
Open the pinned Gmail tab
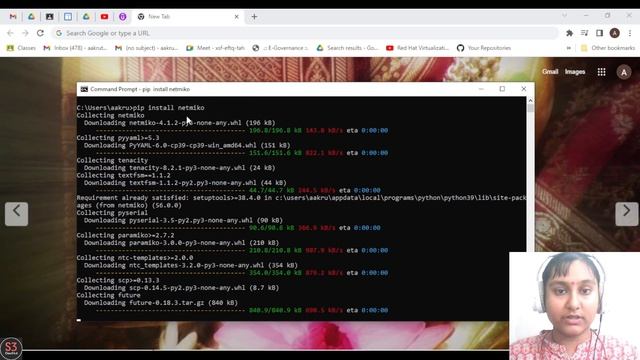point(13,17)
